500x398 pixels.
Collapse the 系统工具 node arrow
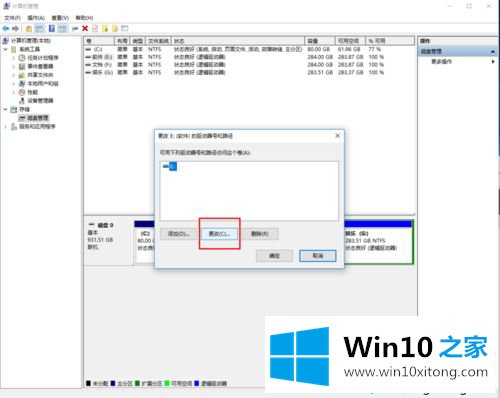6,49
